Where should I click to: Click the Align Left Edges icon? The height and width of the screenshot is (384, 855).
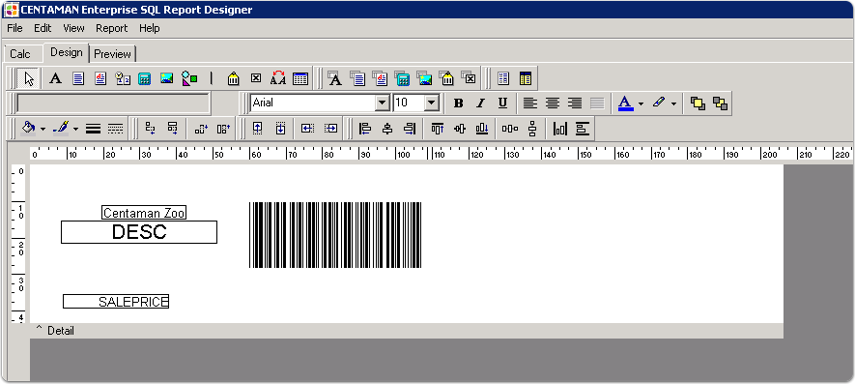tap(365, 129)
